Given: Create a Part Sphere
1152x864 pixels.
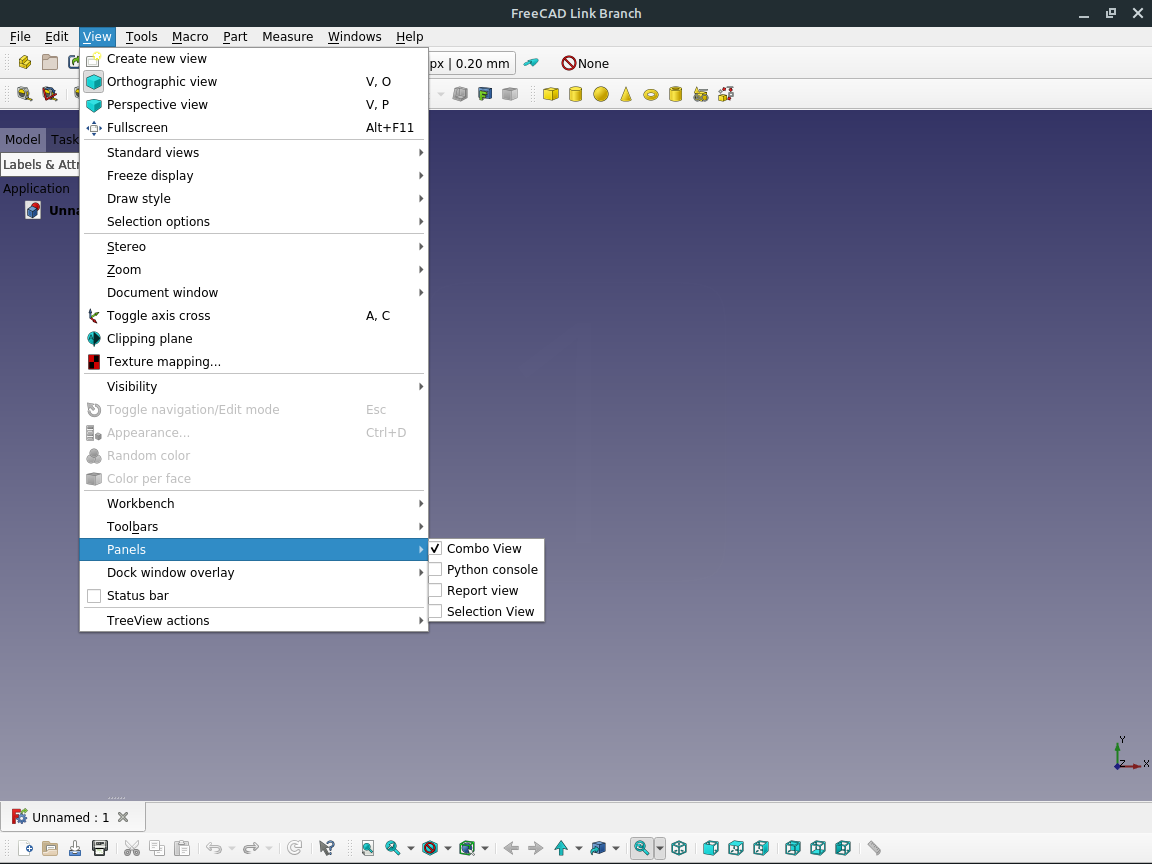Looking at the screenshot, I should pyautogui.click(x=600, y=93).
